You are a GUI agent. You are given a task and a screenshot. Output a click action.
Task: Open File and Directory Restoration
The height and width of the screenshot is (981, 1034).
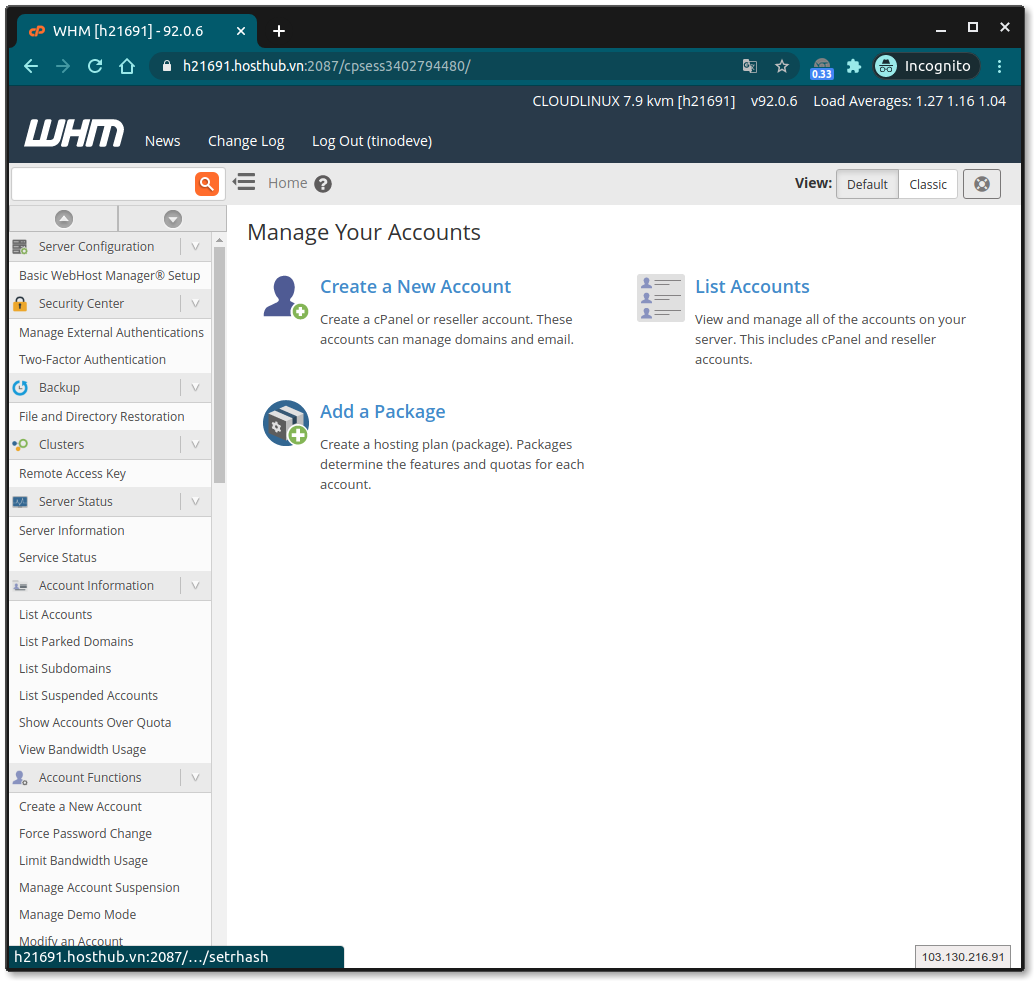[x=102, y=417]
